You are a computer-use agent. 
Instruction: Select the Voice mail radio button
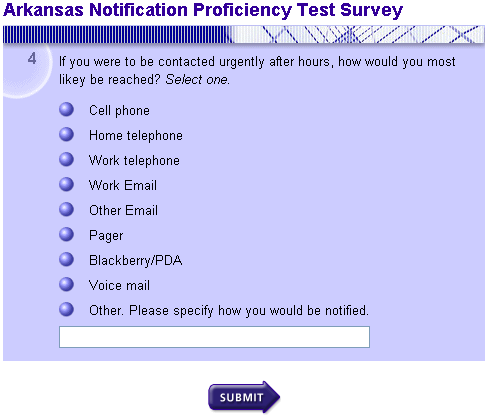point(66,284)
